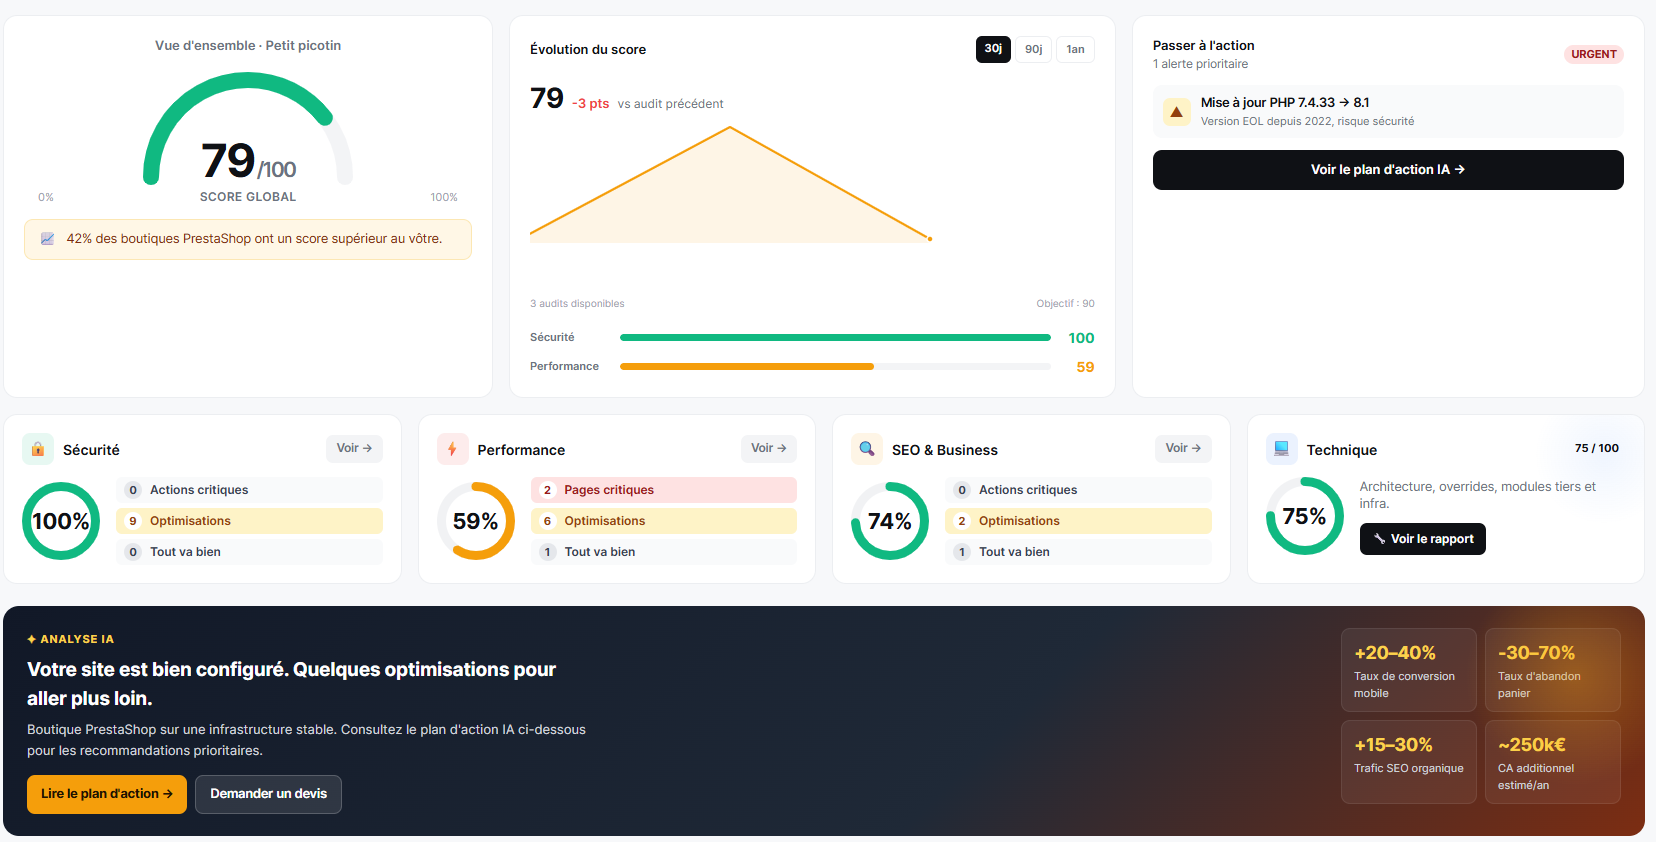This screenshot has width=1656, height=842.
Task: Select Actions critiques row in Sécurité card
Action: pos(250,490)
